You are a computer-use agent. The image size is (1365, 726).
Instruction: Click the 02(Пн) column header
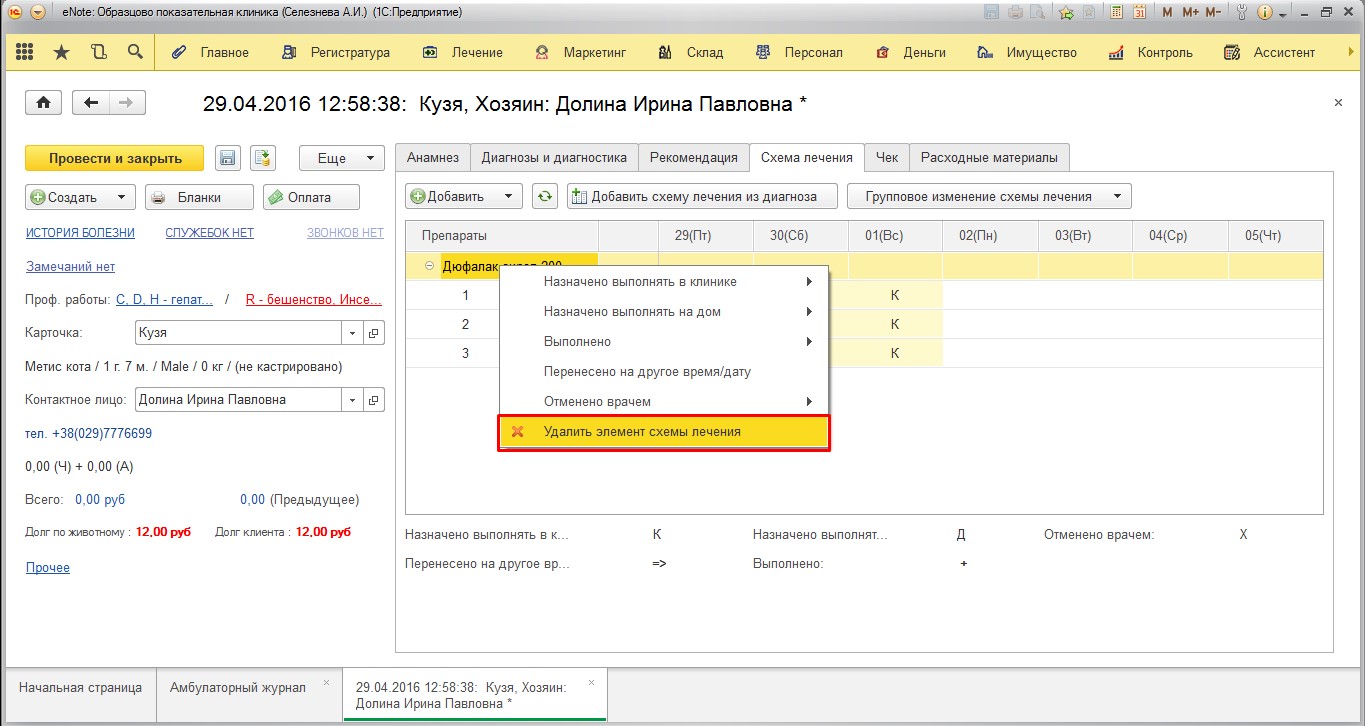[x=989, y=236]
